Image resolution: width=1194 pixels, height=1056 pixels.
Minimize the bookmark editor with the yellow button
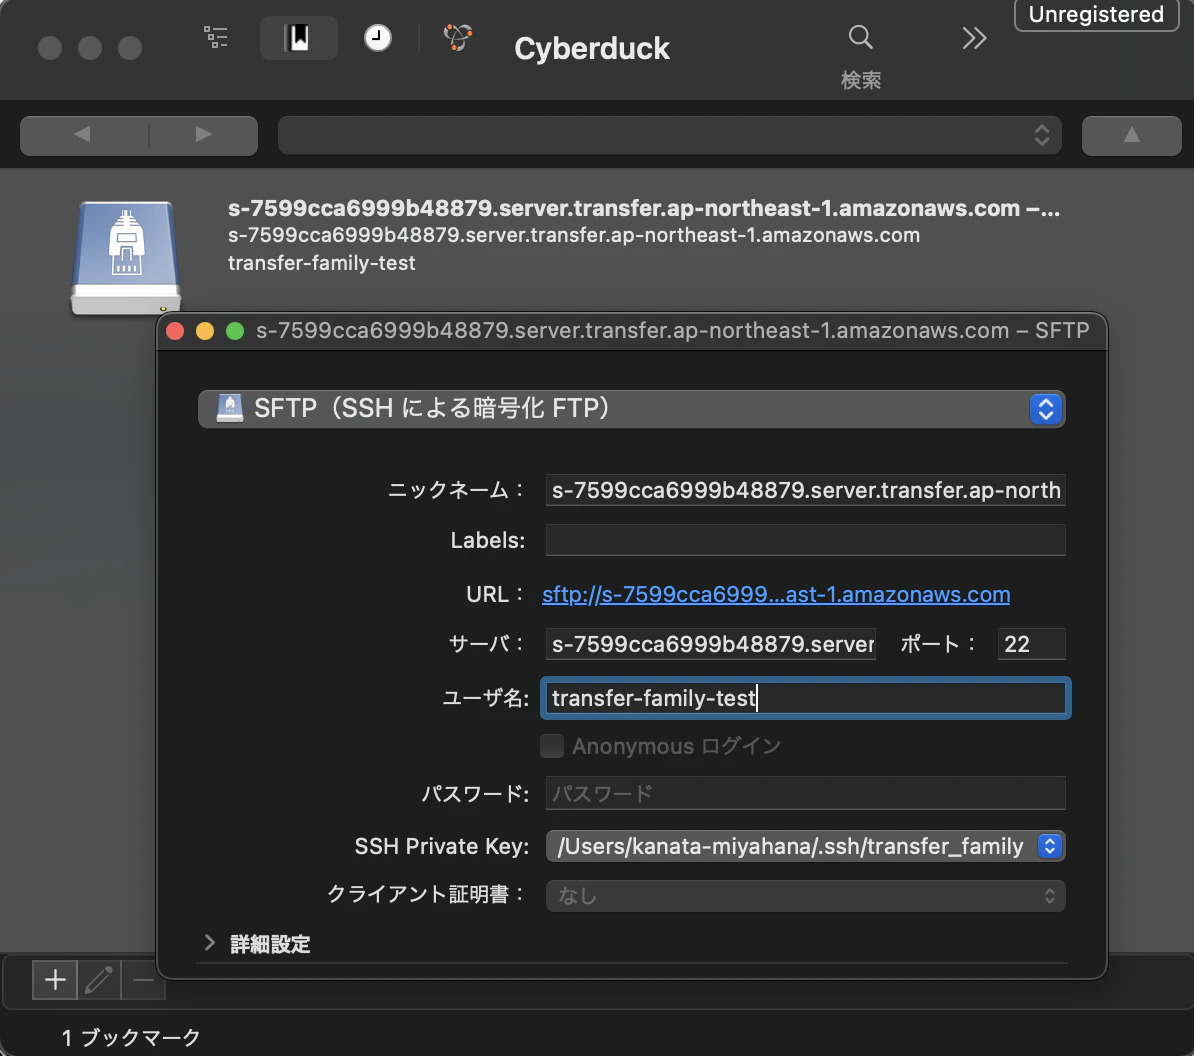[205, 331]
